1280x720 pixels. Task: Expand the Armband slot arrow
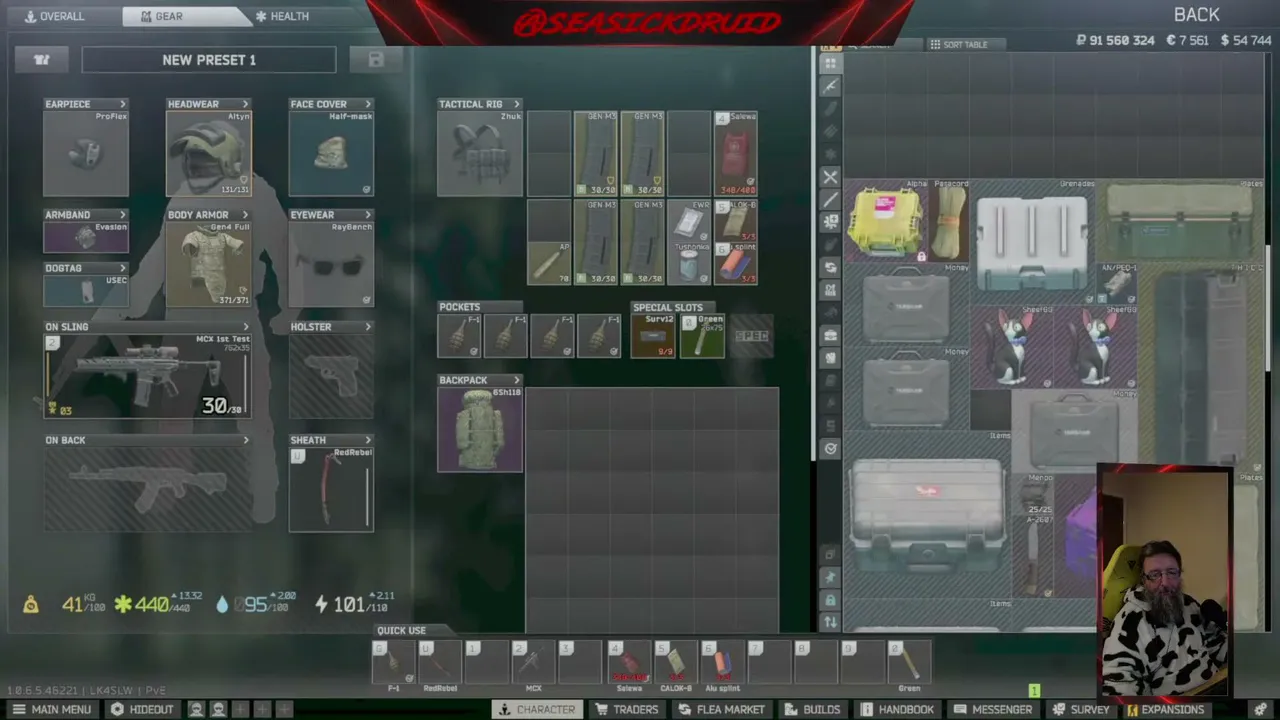(x=123, y=215)
